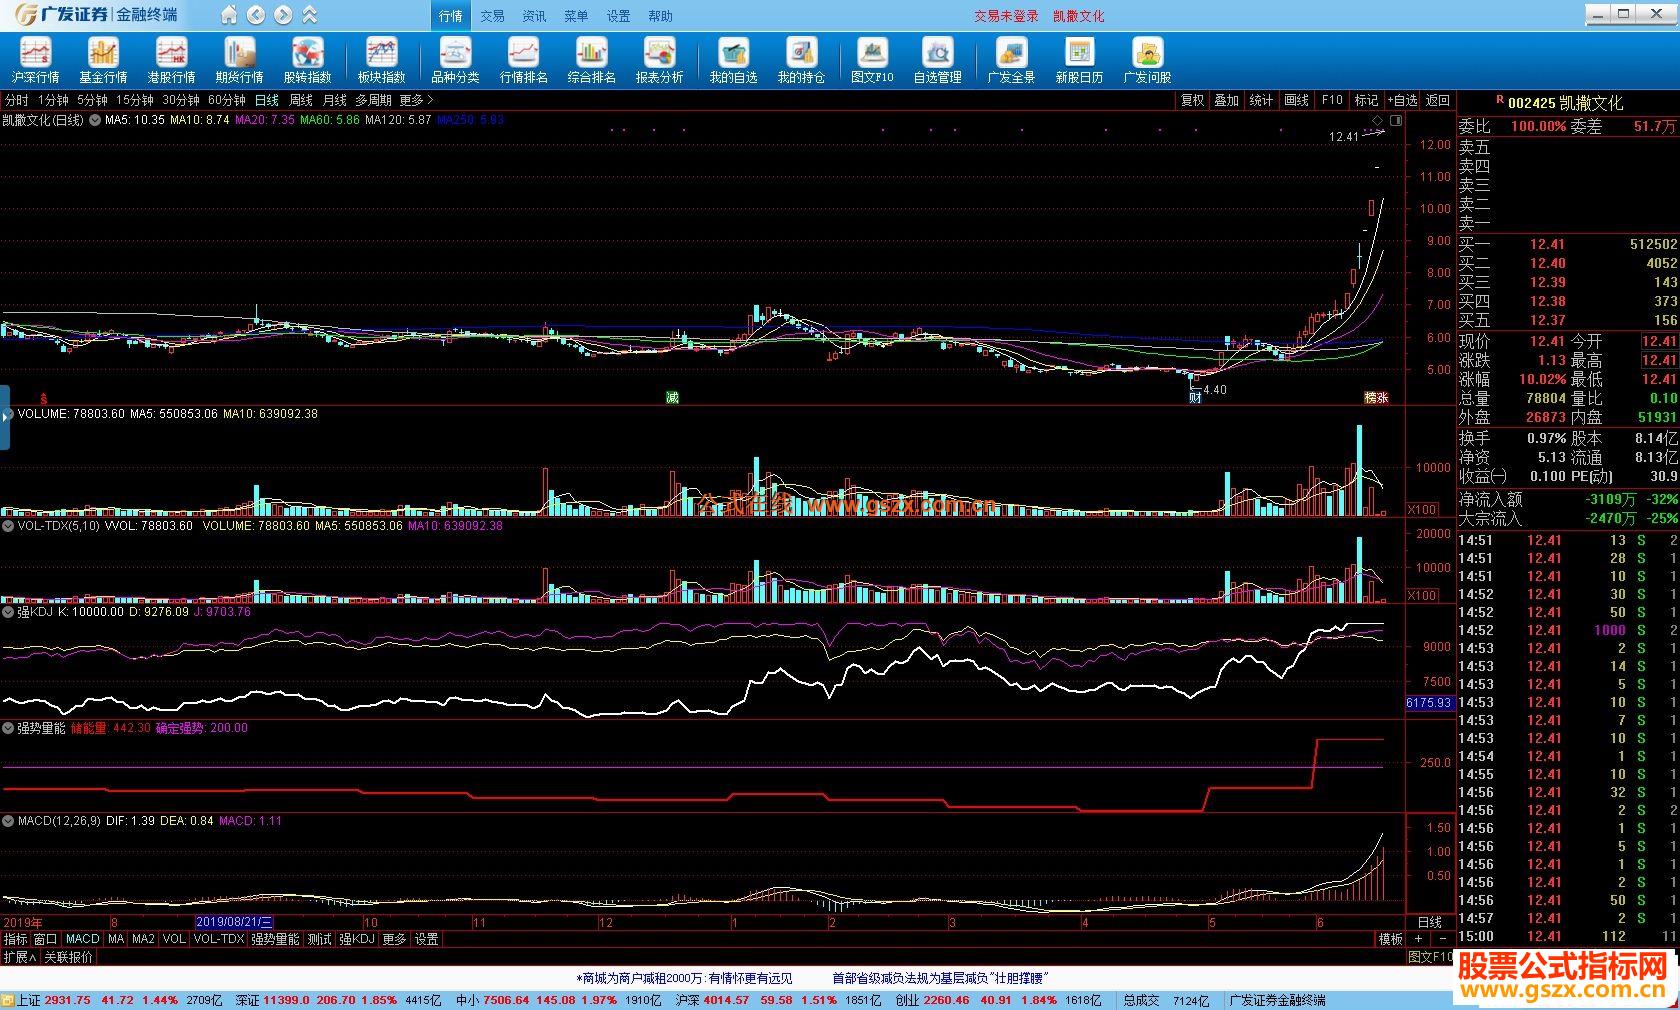Navigate back with left arrow icon
Image resolution: width=1680 pixels, height=1010 pixels.
click(x=256, y=15)
